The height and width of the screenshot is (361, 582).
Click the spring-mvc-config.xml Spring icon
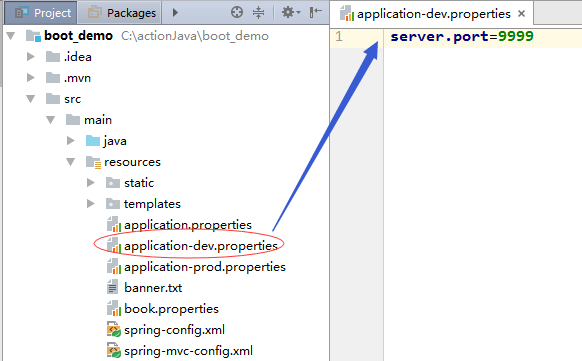pyautogui.click(x=114, y=351)
